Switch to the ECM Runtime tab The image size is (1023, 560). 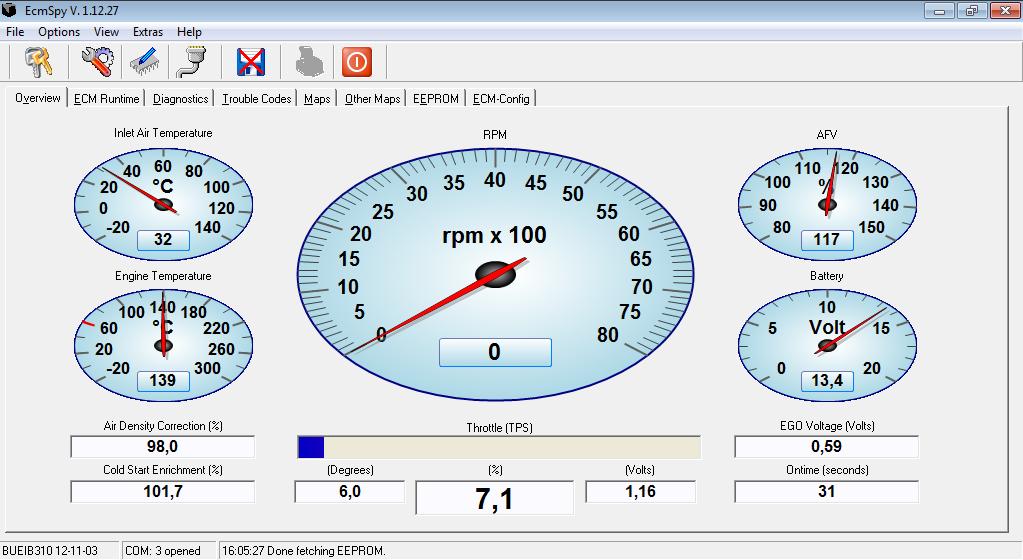(106, 98)
